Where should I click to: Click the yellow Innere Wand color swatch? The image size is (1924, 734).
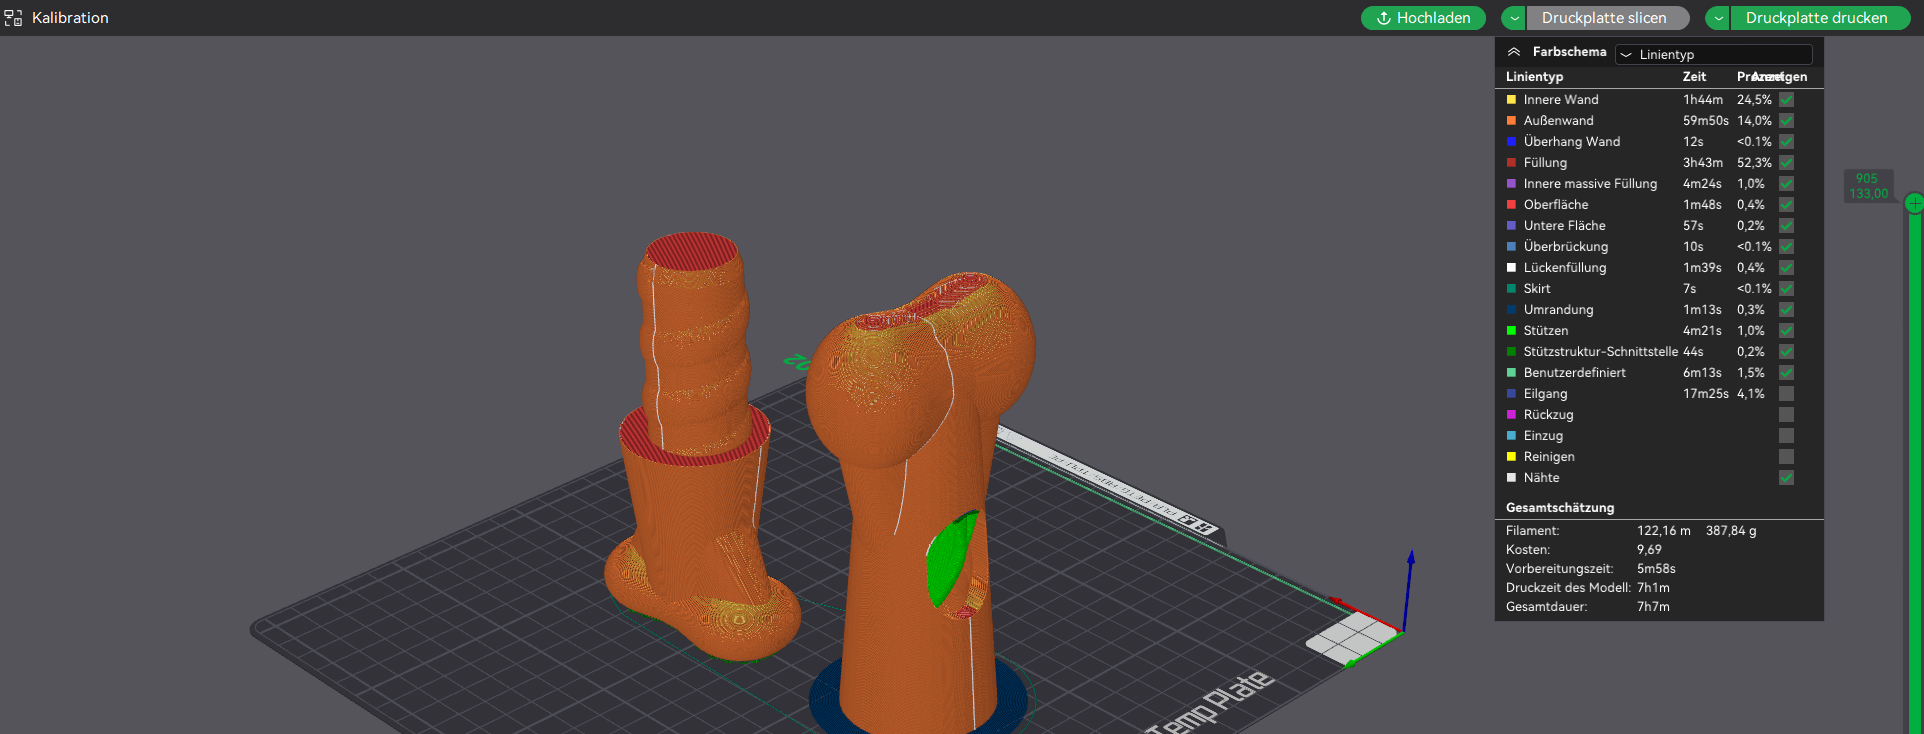(1512, 100)
